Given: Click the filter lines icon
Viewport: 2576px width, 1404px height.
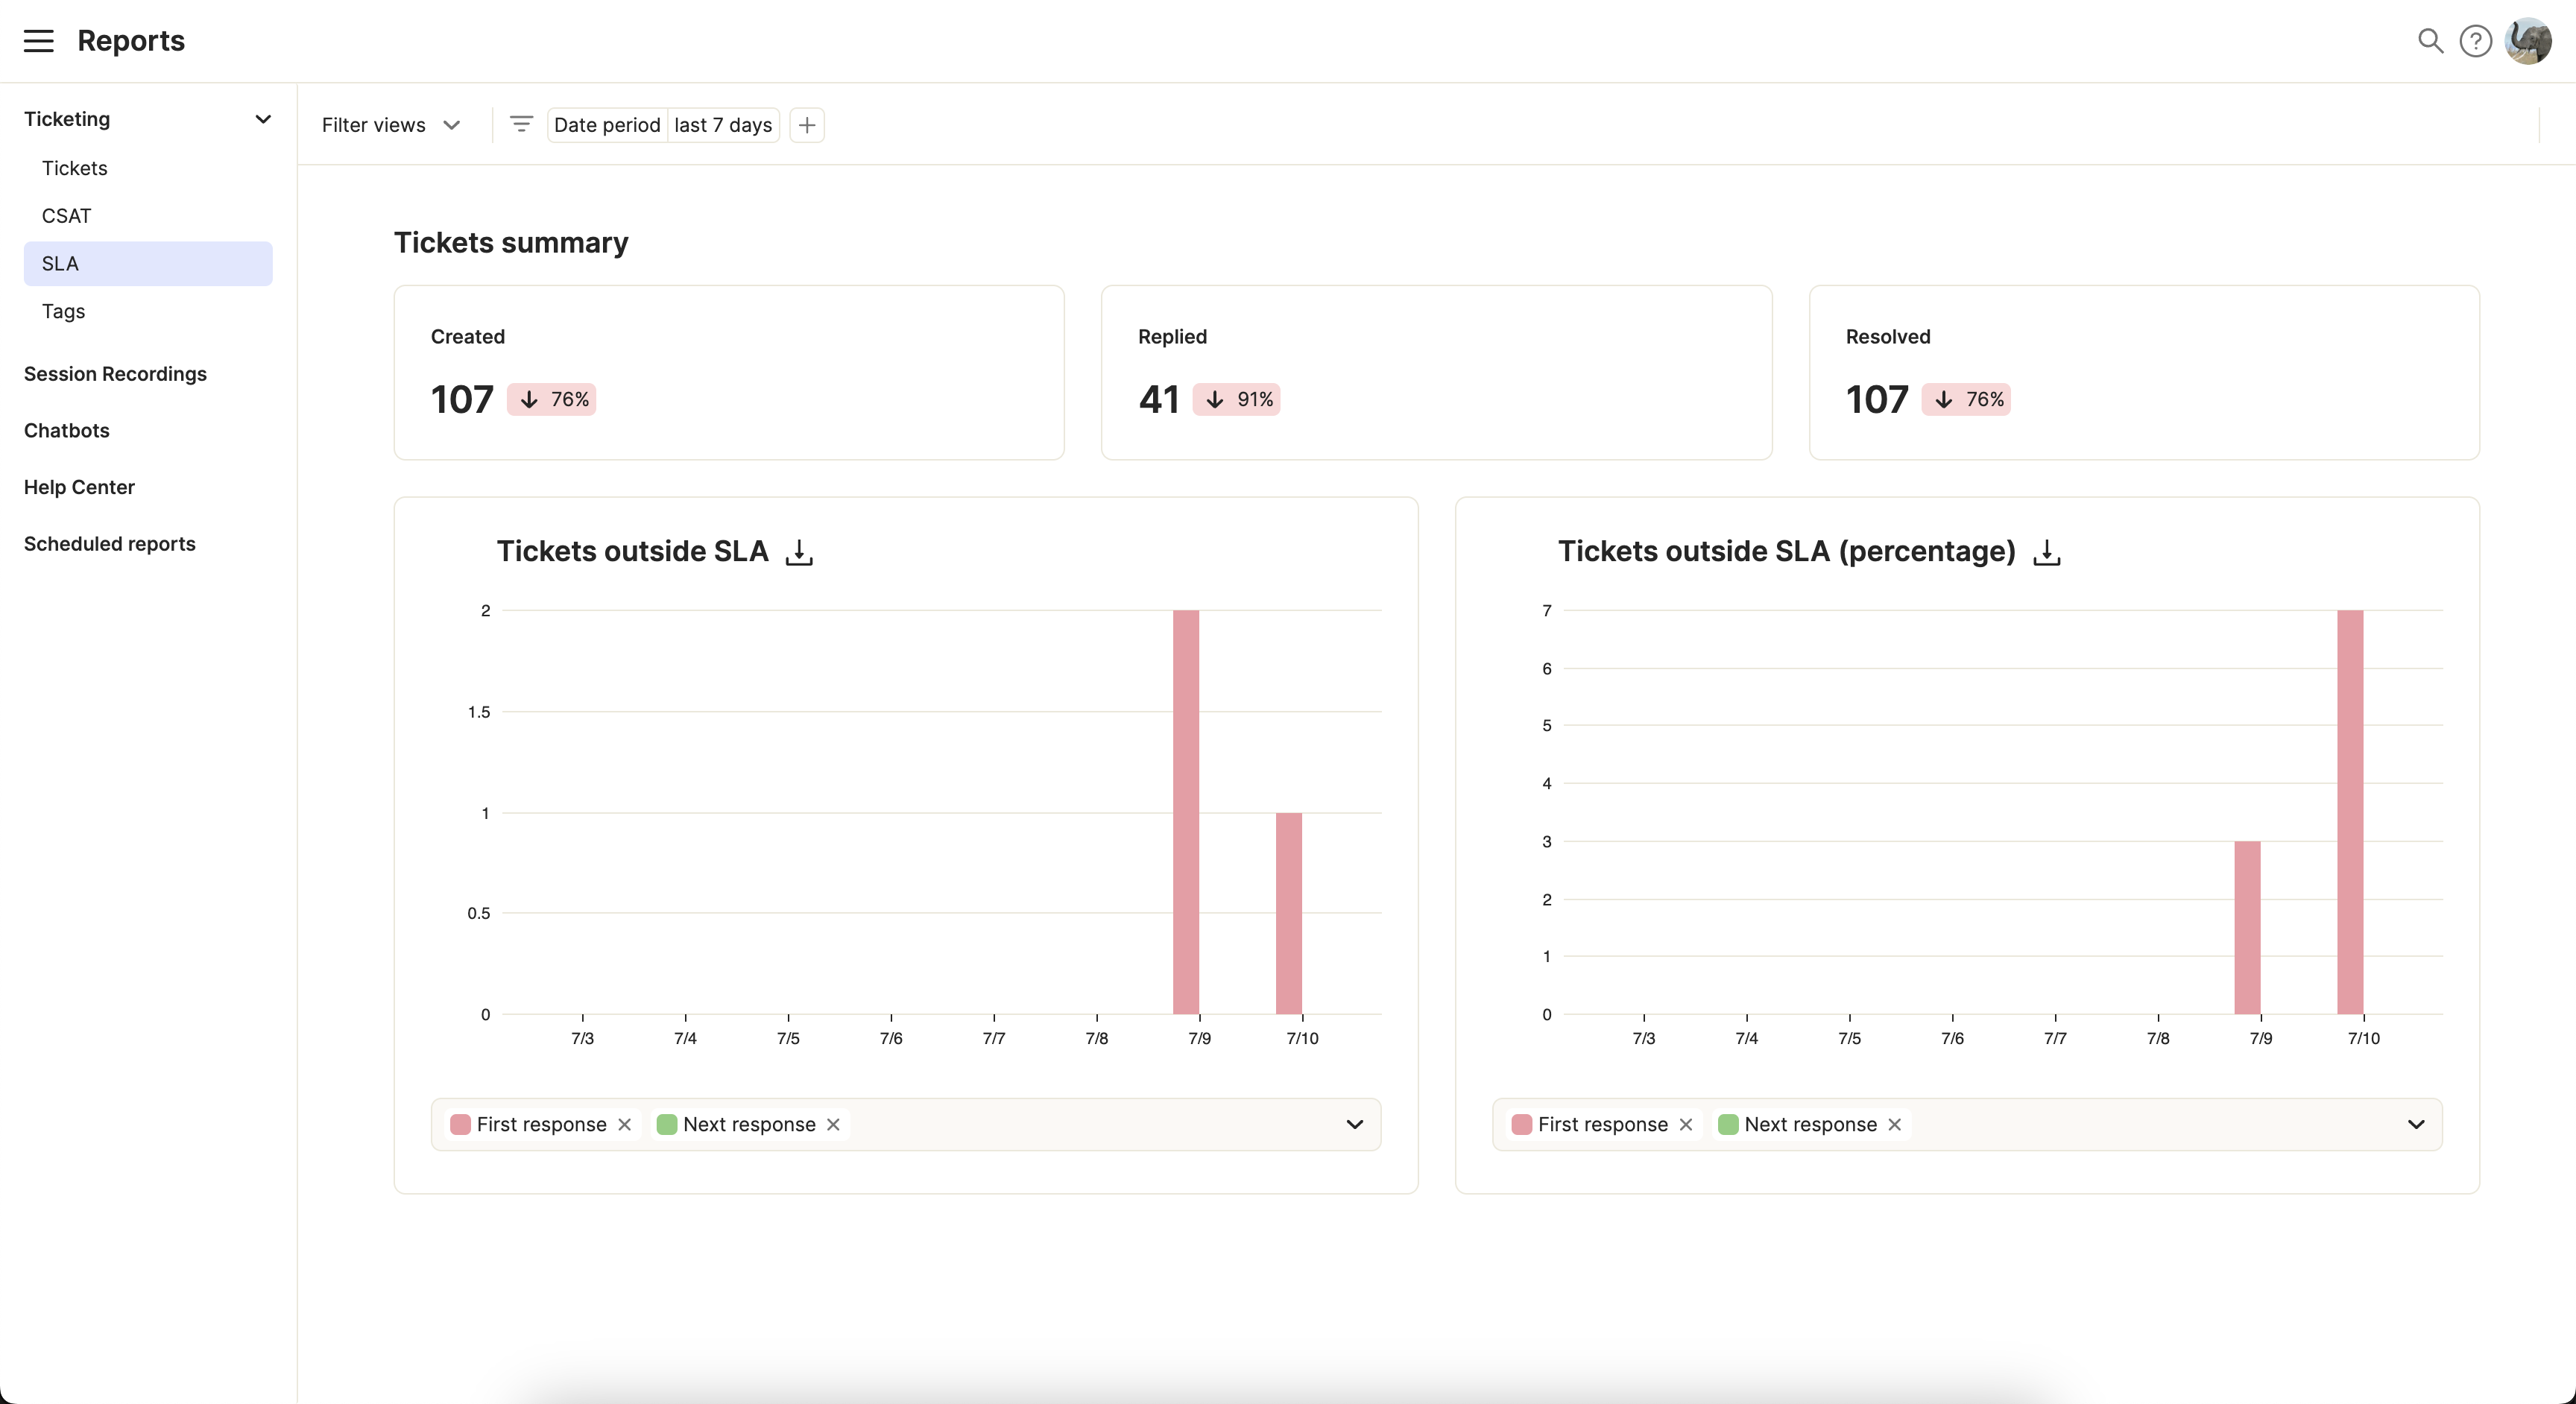Looking at the screenshot, I should point(521,124).
